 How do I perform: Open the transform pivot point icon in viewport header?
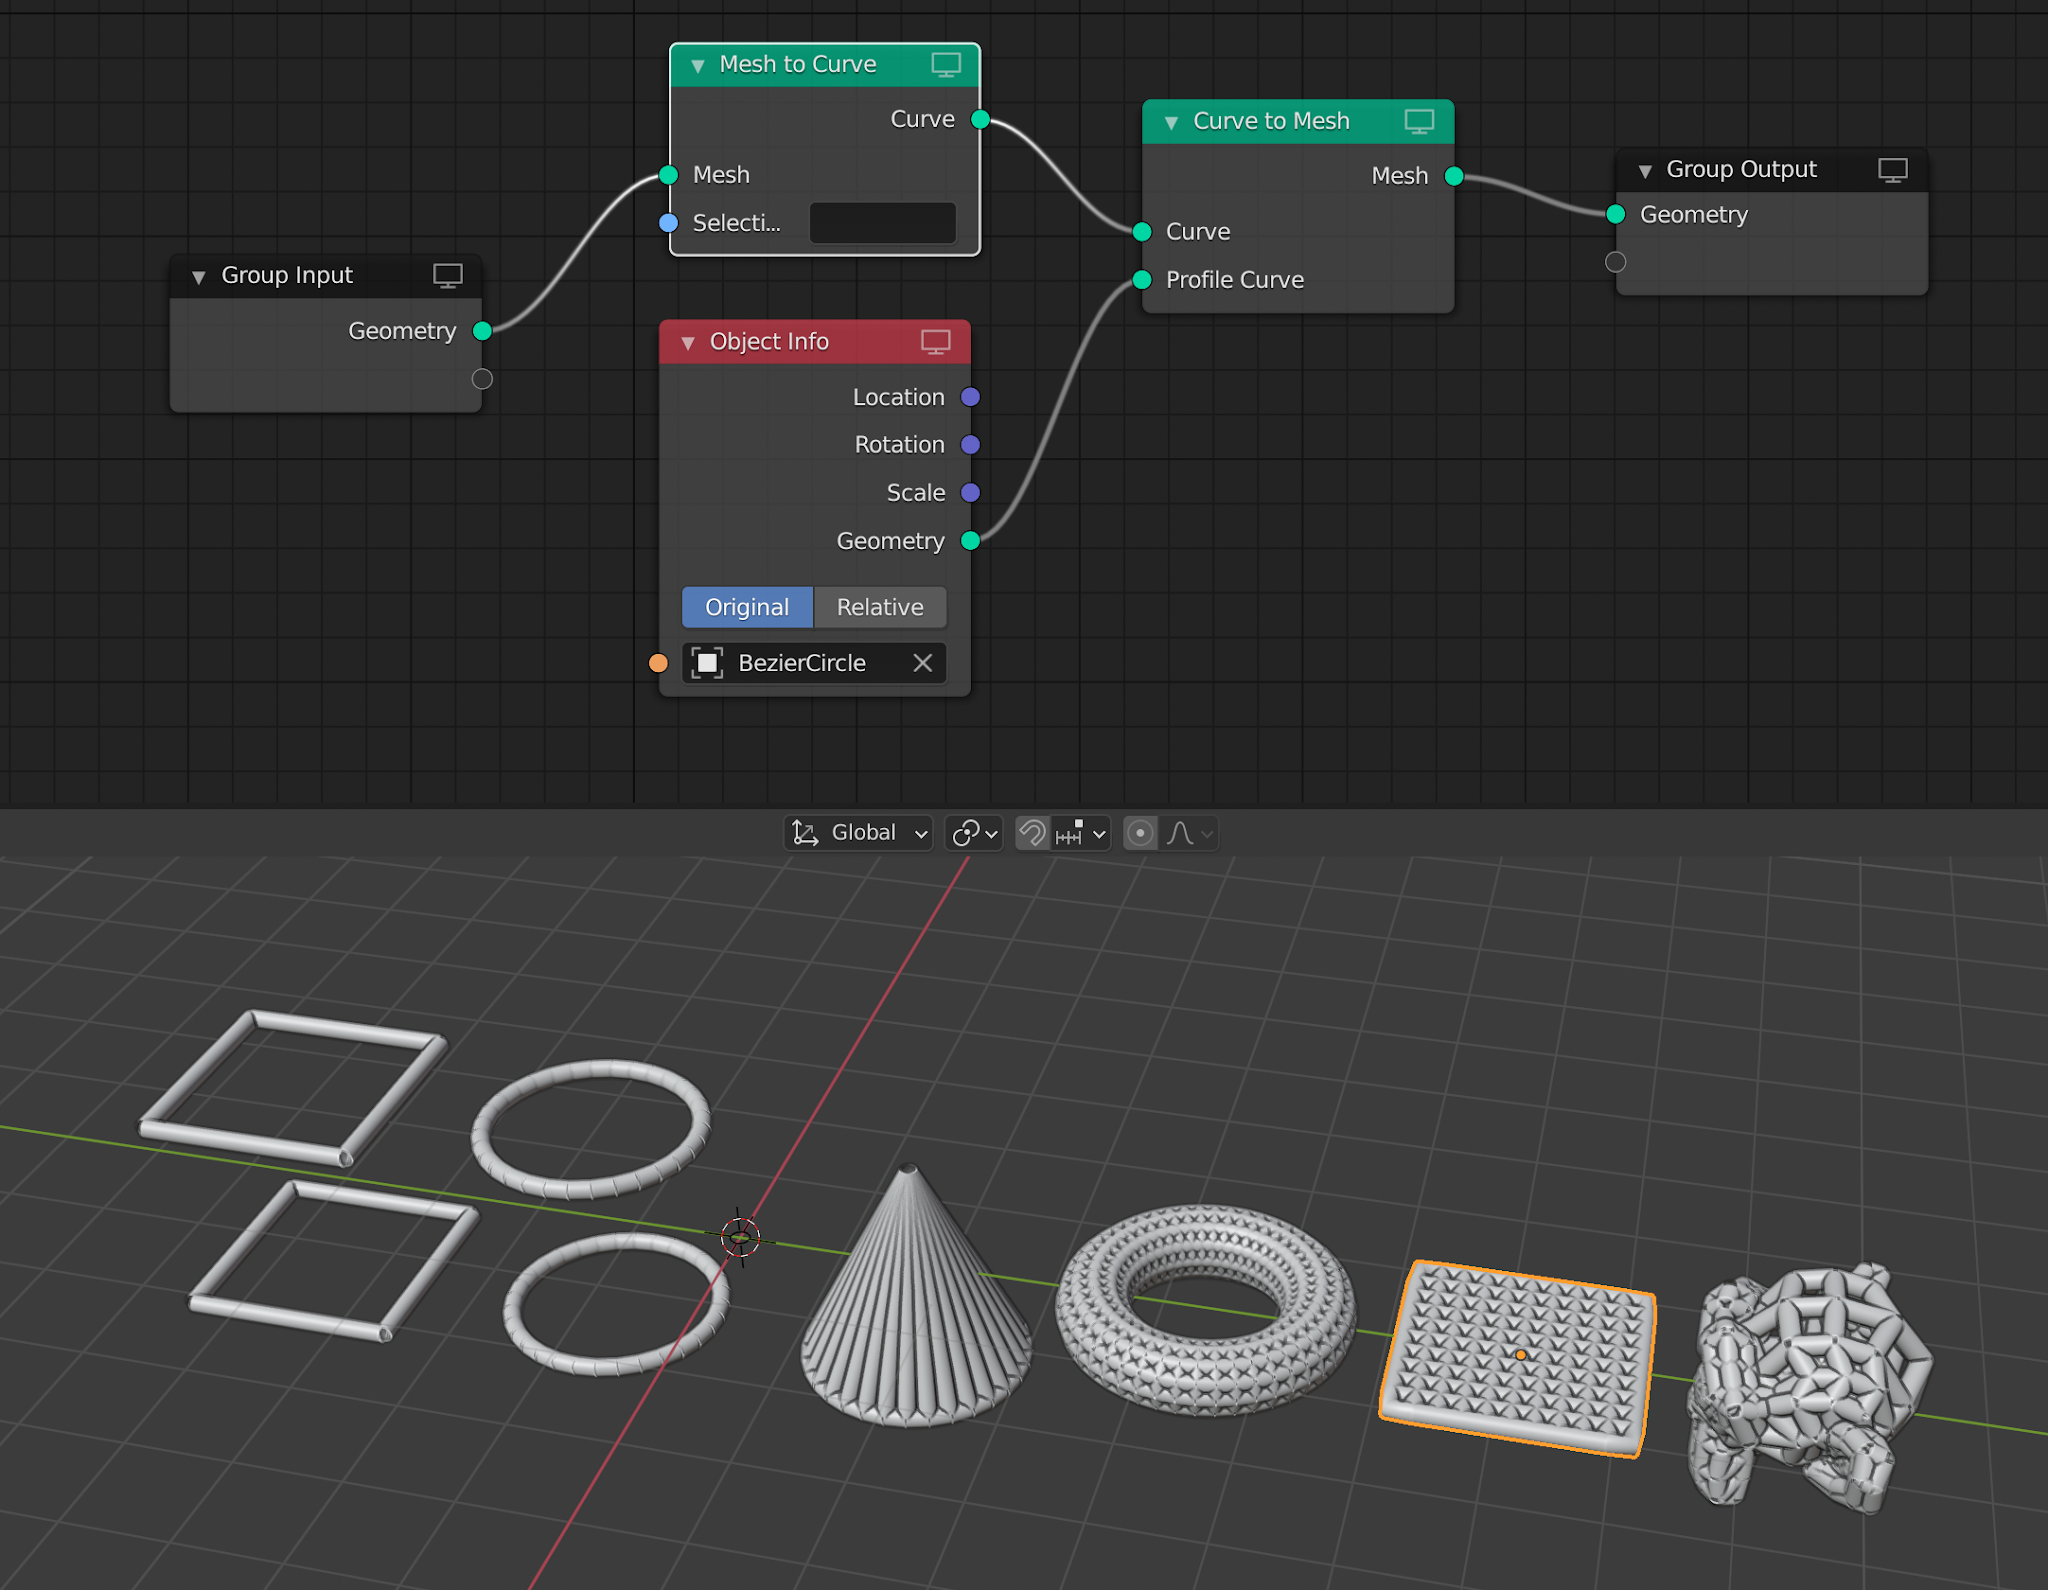(965, 832)
